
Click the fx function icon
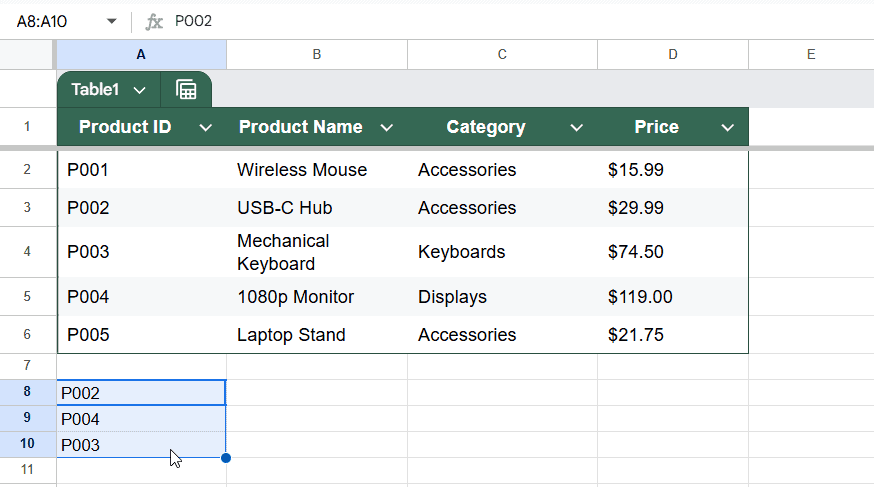tap(154, 22)
